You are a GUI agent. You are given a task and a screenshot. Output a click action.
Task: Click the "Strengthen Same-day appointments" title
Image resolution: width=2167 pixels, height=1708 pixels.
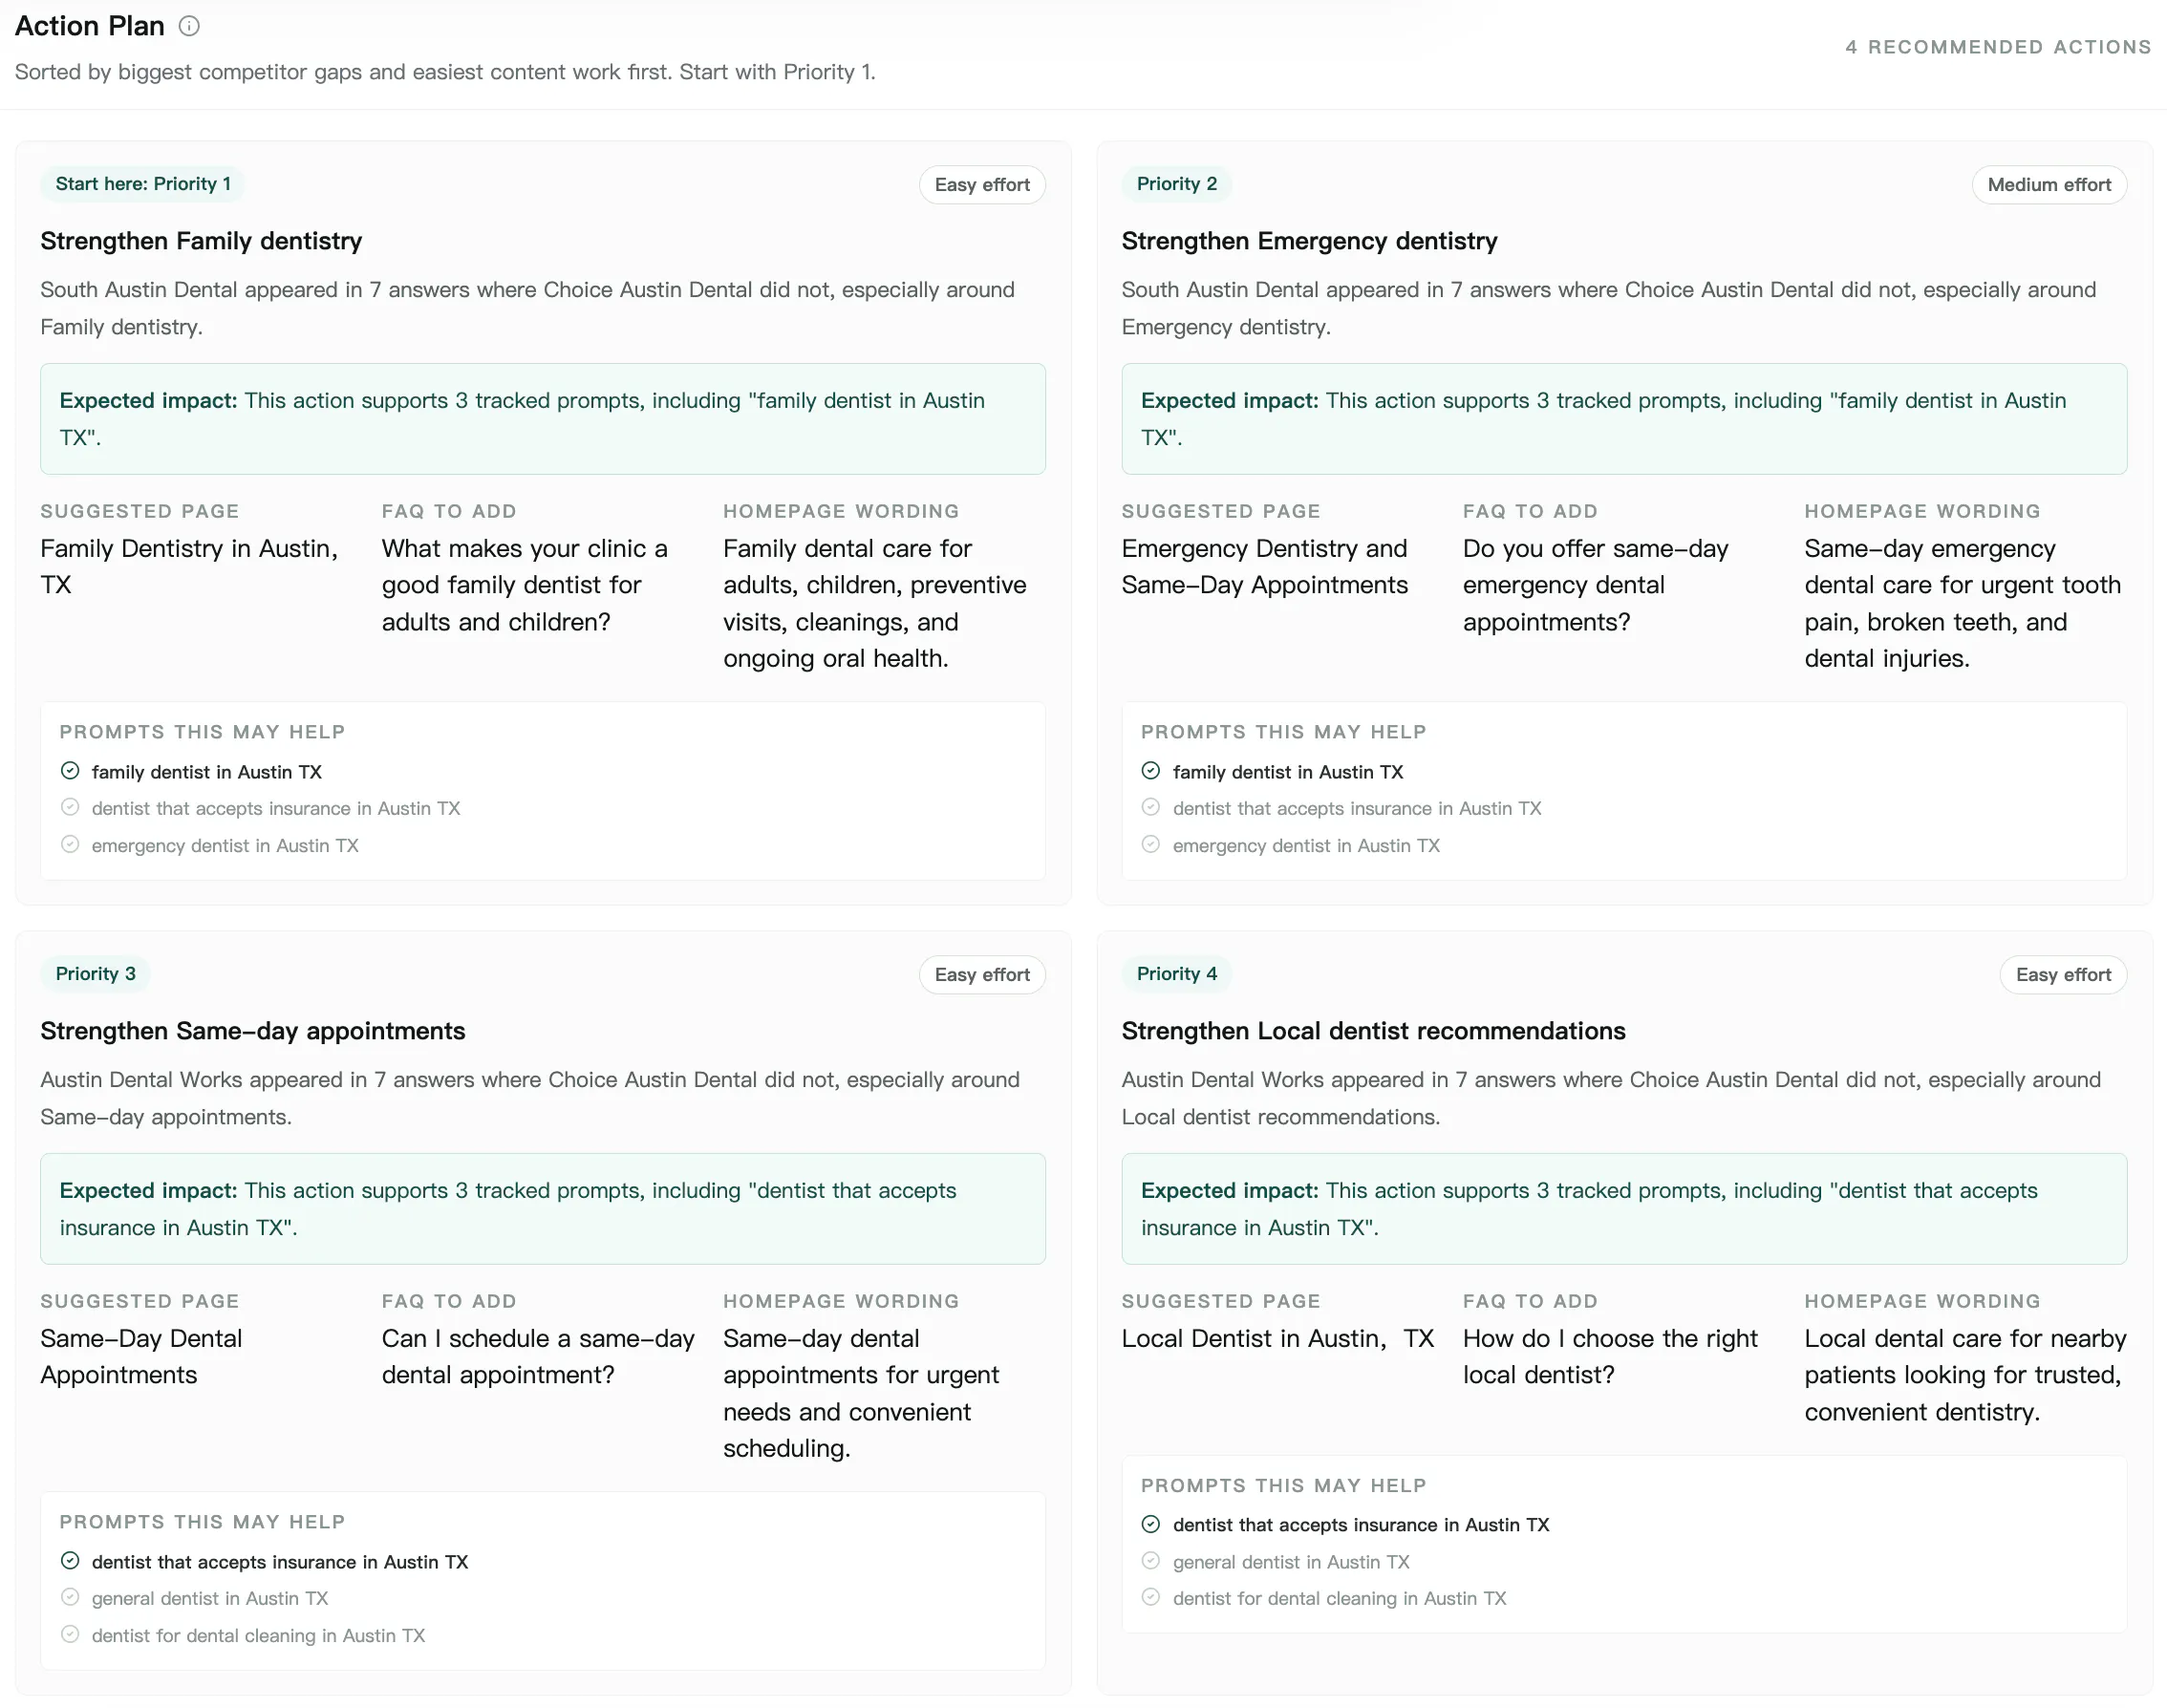click(253, 1031)
